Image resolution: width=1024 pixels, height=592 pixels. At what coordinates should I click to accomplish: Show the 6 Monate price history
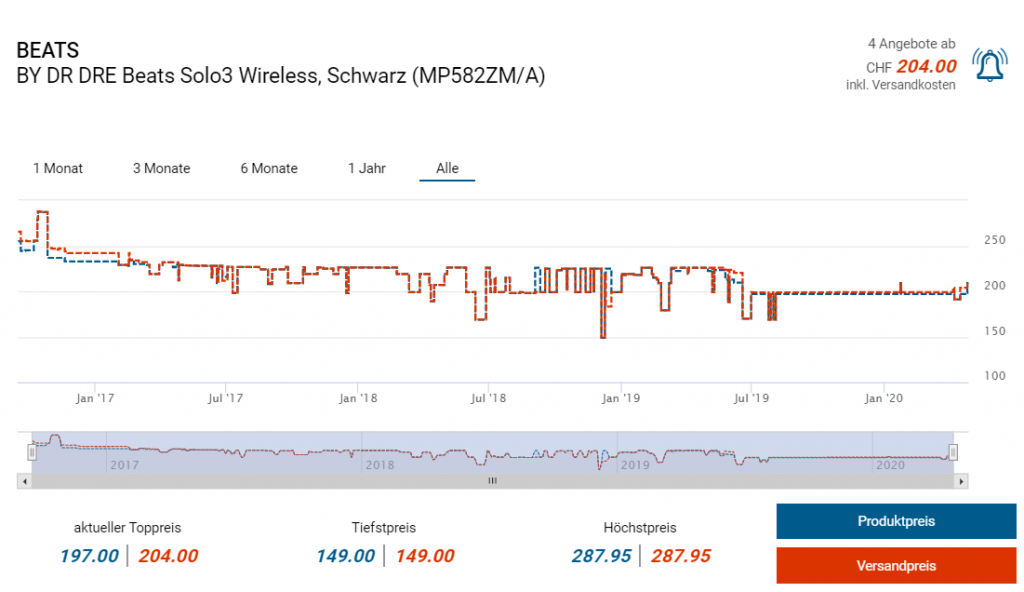click(x=268, y=168)
